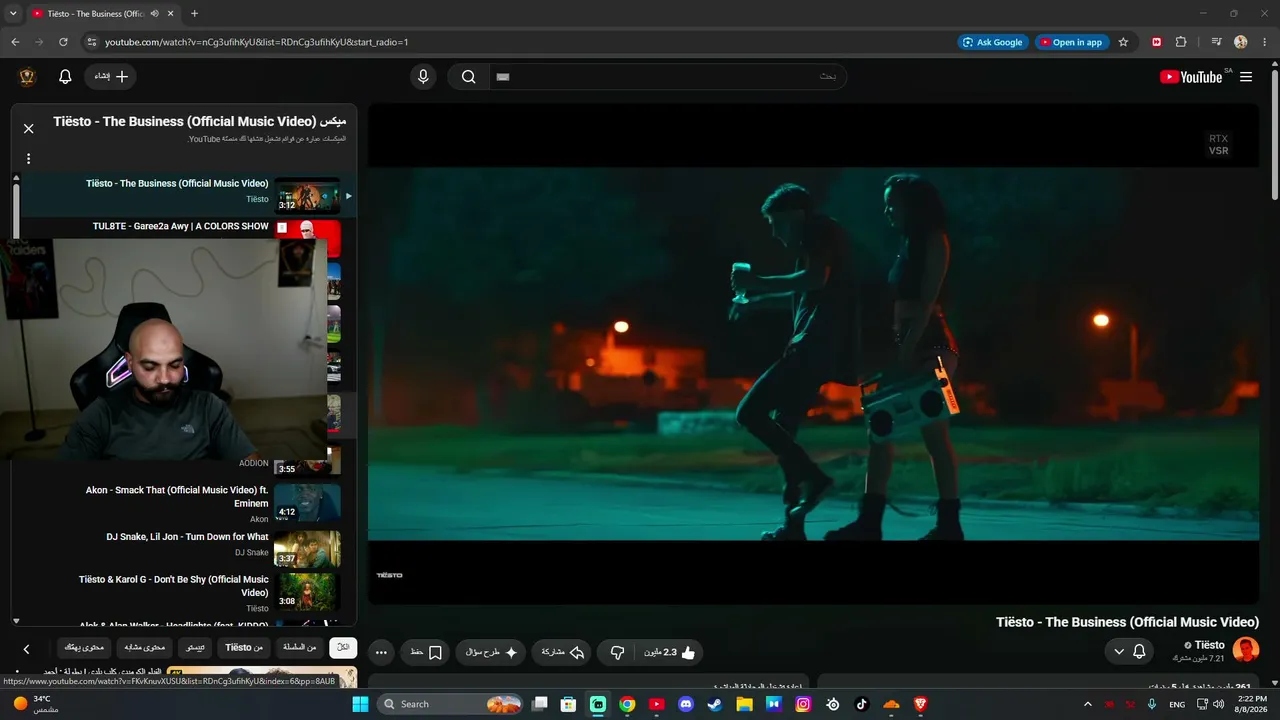Open the YouTube account avatar menu
The height and width of the screenshot is (720, 1280).
[27, 77]
